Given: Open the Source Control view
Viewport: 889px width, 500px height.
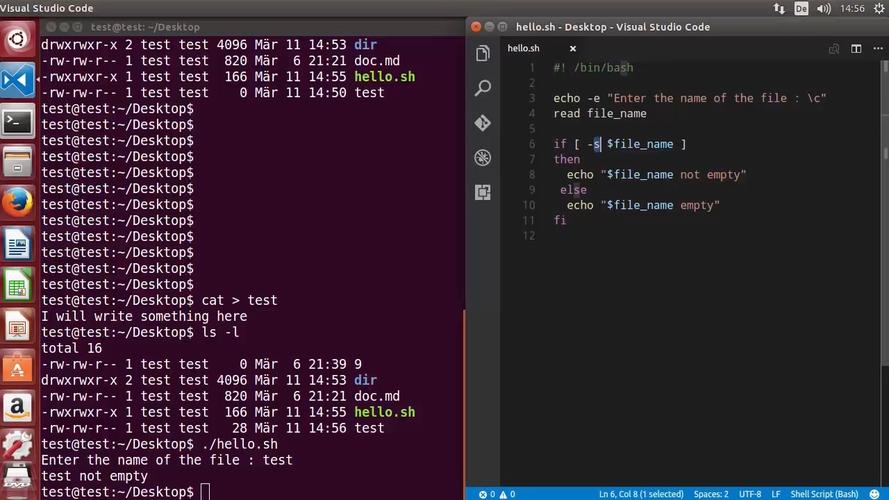Looking at the screenshot, I should click(483, 123).
